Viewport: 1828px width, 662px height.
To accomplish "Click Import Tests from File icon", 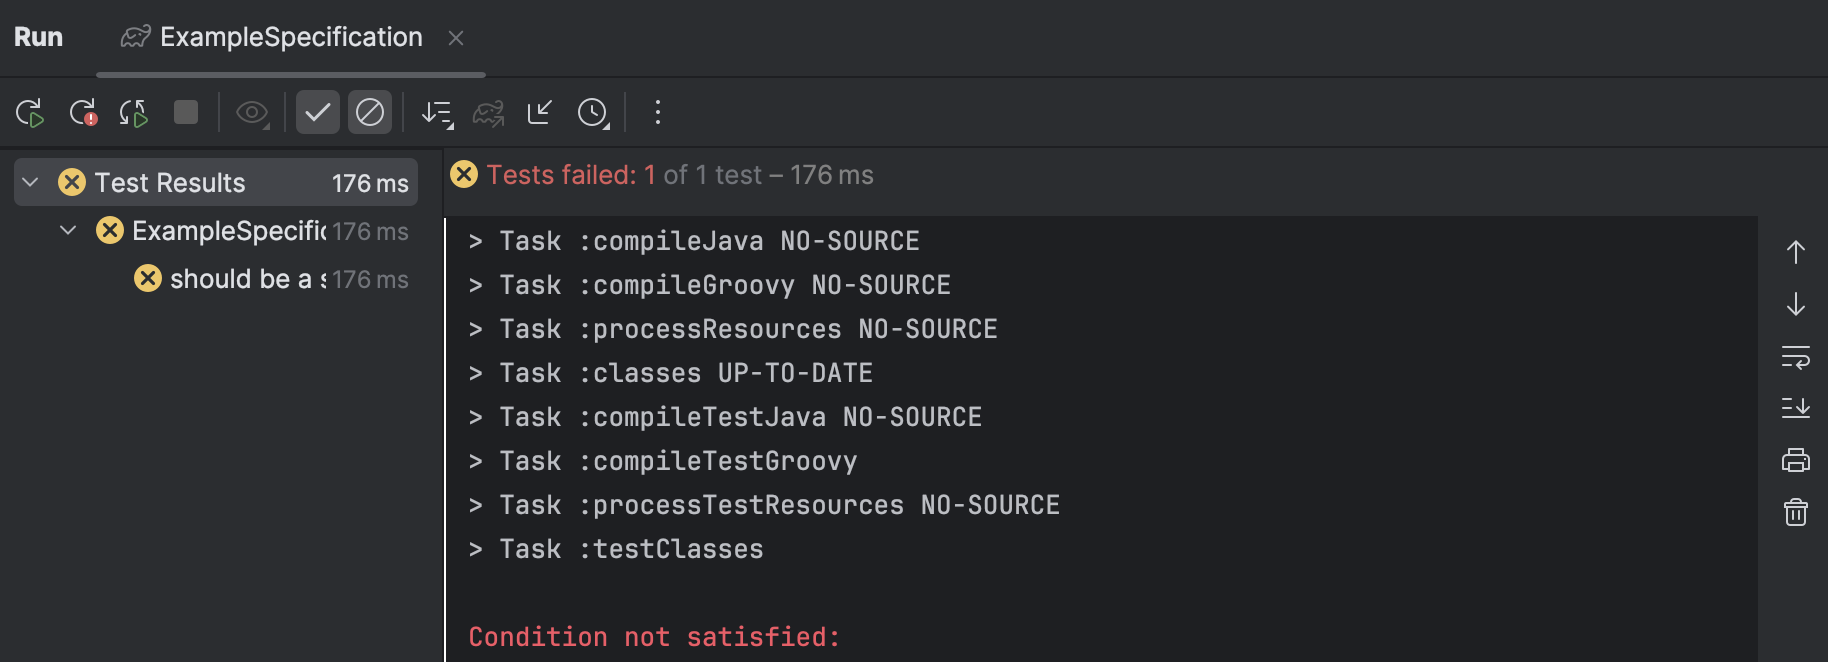I will (540, 112).
